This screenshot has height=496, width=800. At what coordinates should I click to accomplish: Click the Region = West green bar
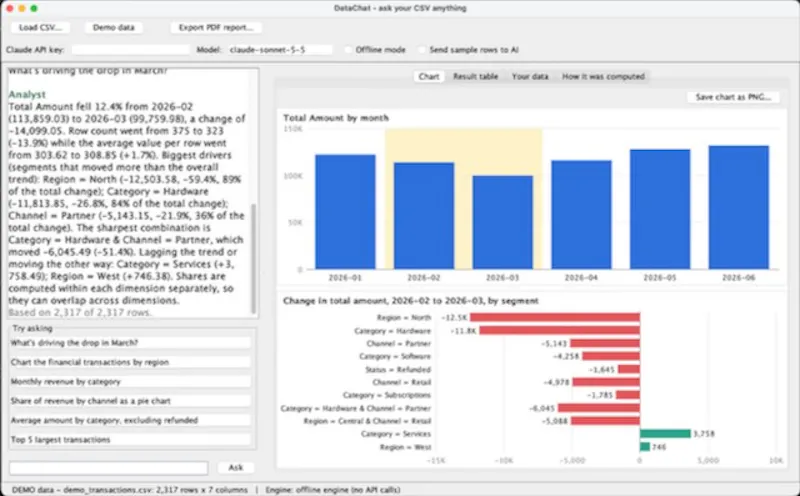coord(645,447)
